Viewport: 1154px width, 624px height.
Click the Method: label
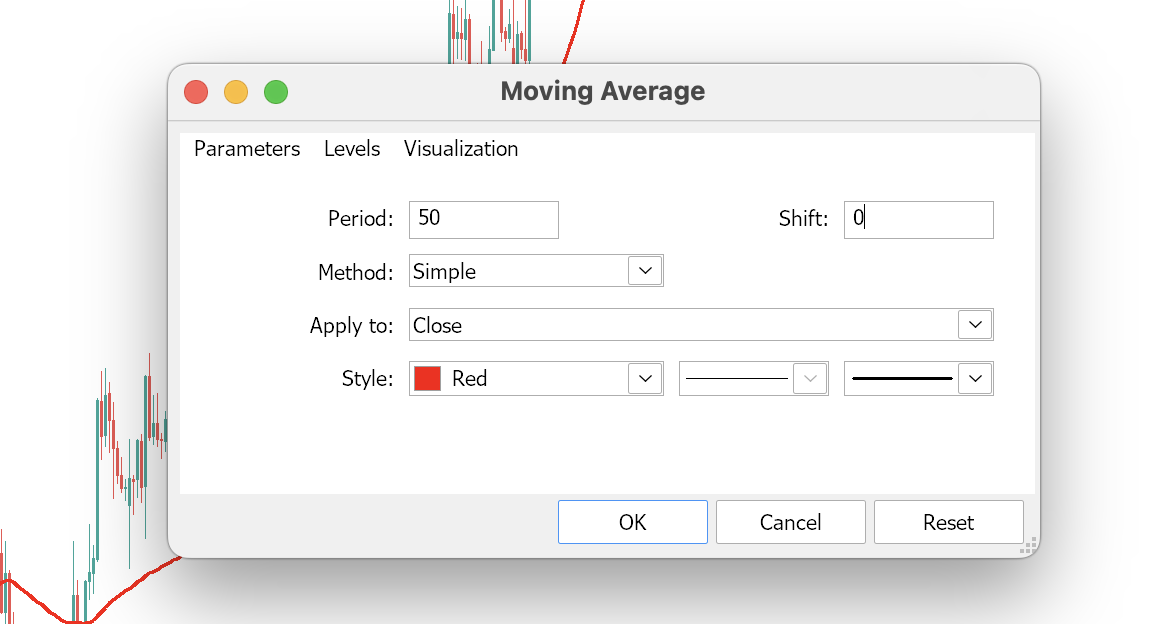pyautogui.click(x=355, y=272)
